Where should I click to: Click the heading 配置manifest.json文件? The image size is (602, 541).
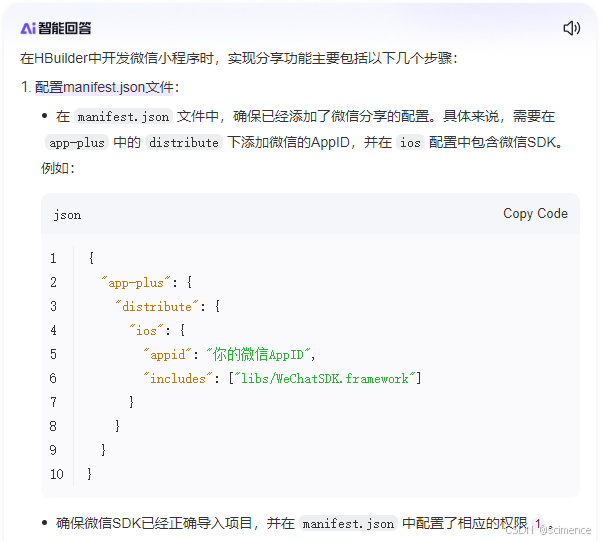pos(104,87)
